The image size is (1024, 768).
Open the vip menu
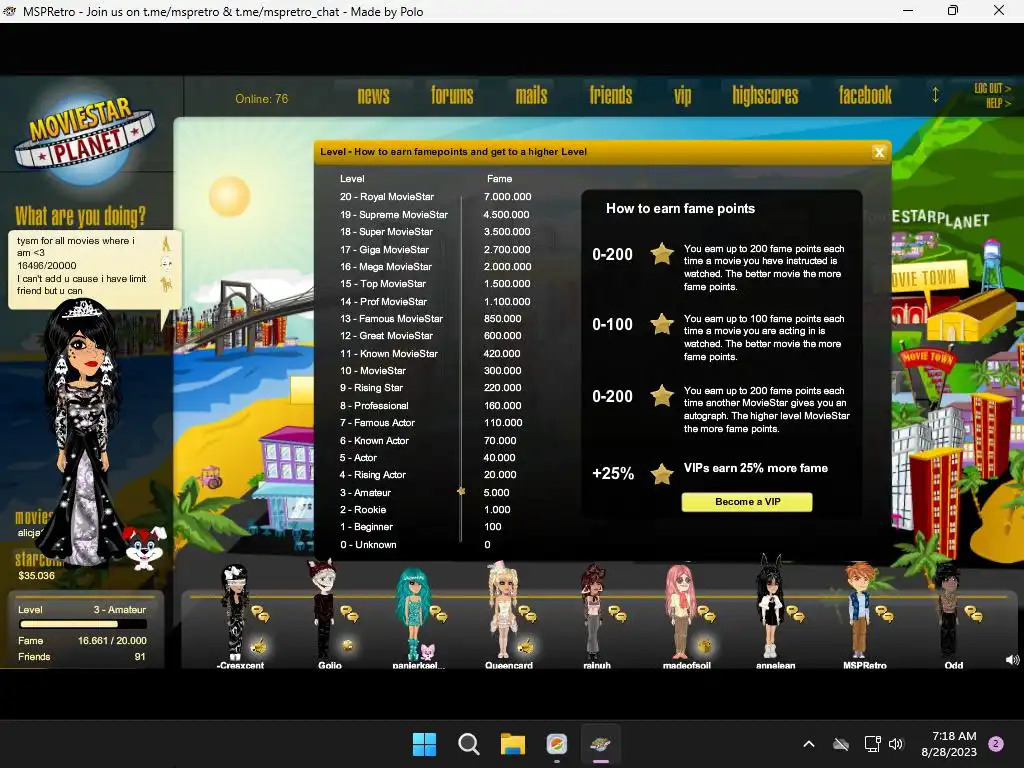tap(682, 96)
